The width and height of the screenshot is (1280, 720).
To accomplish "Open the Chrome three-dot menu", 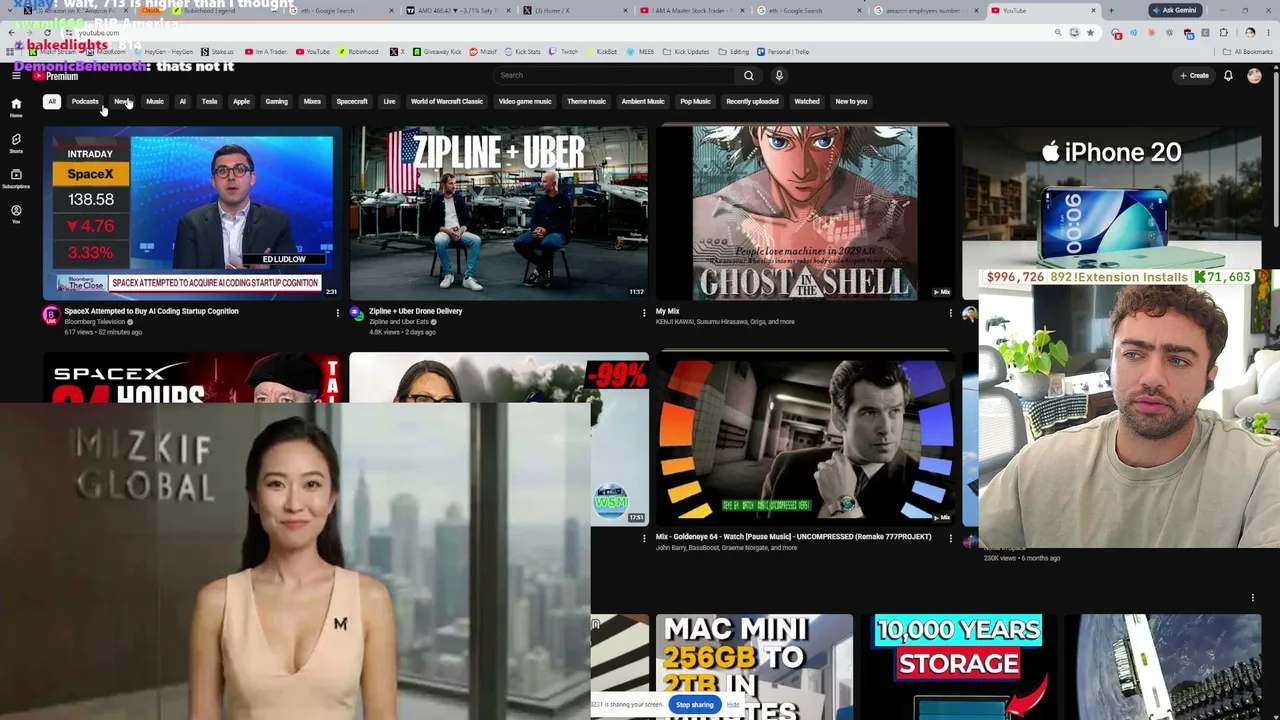I will click(1268, 33).
